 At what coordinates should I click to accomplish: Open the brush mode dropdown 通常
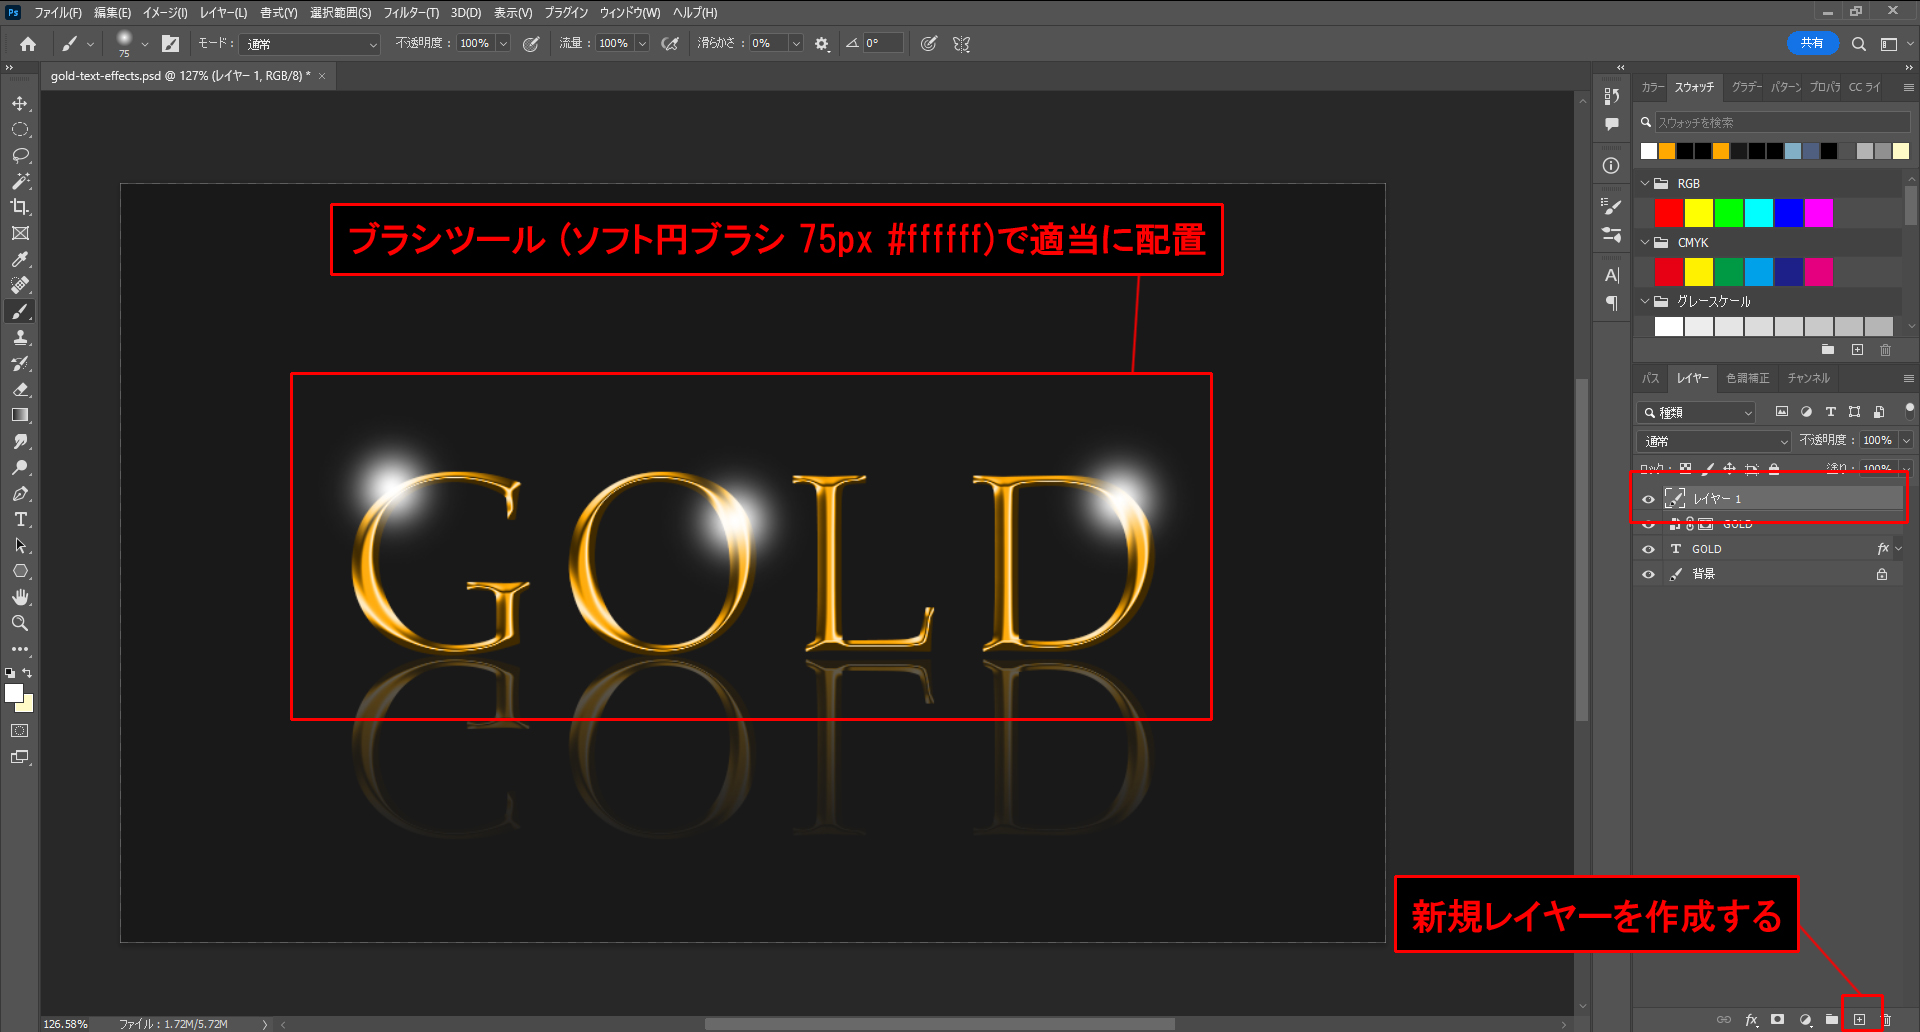(311, 44)
